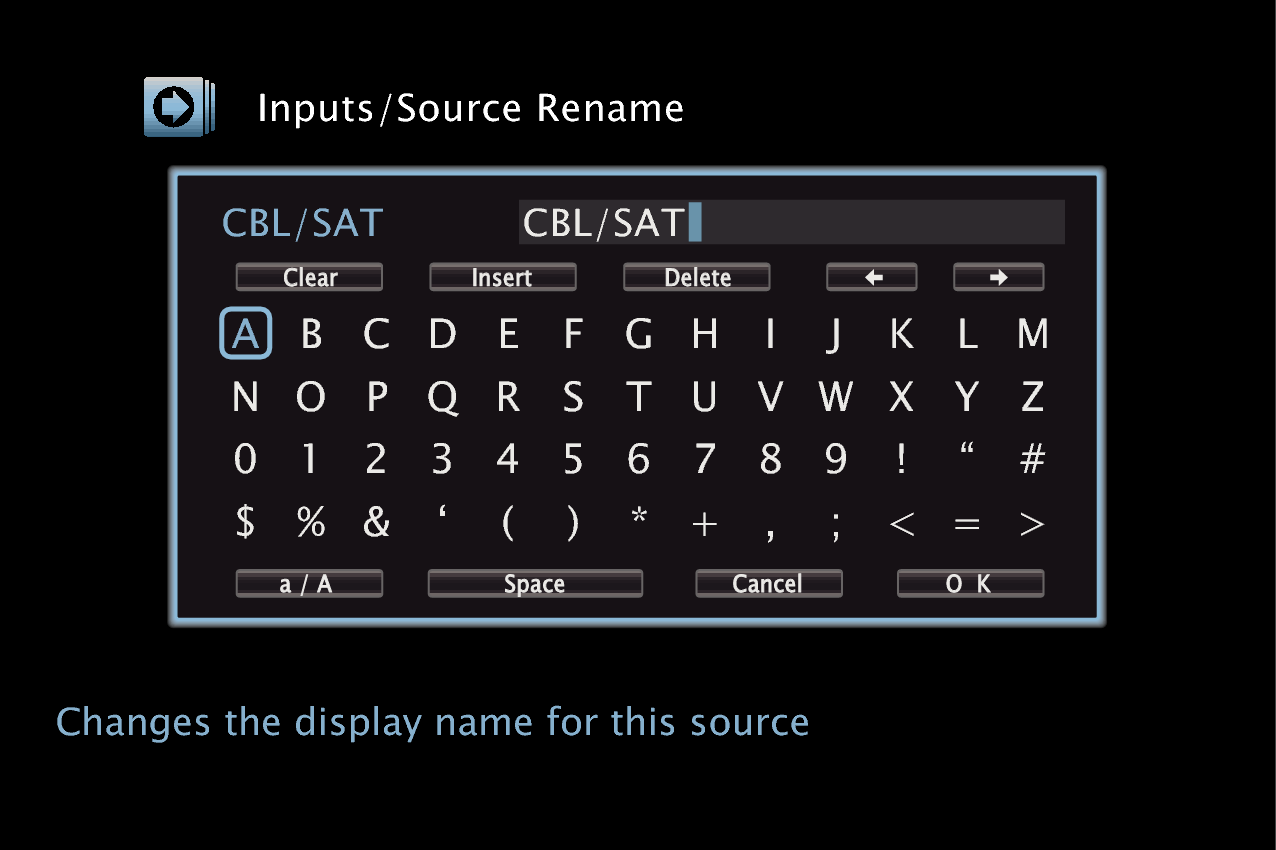The width and height of the screenshot is (1276, 850).
Task: Select the hash symbol key
Action: click(x=1032, y=459)
